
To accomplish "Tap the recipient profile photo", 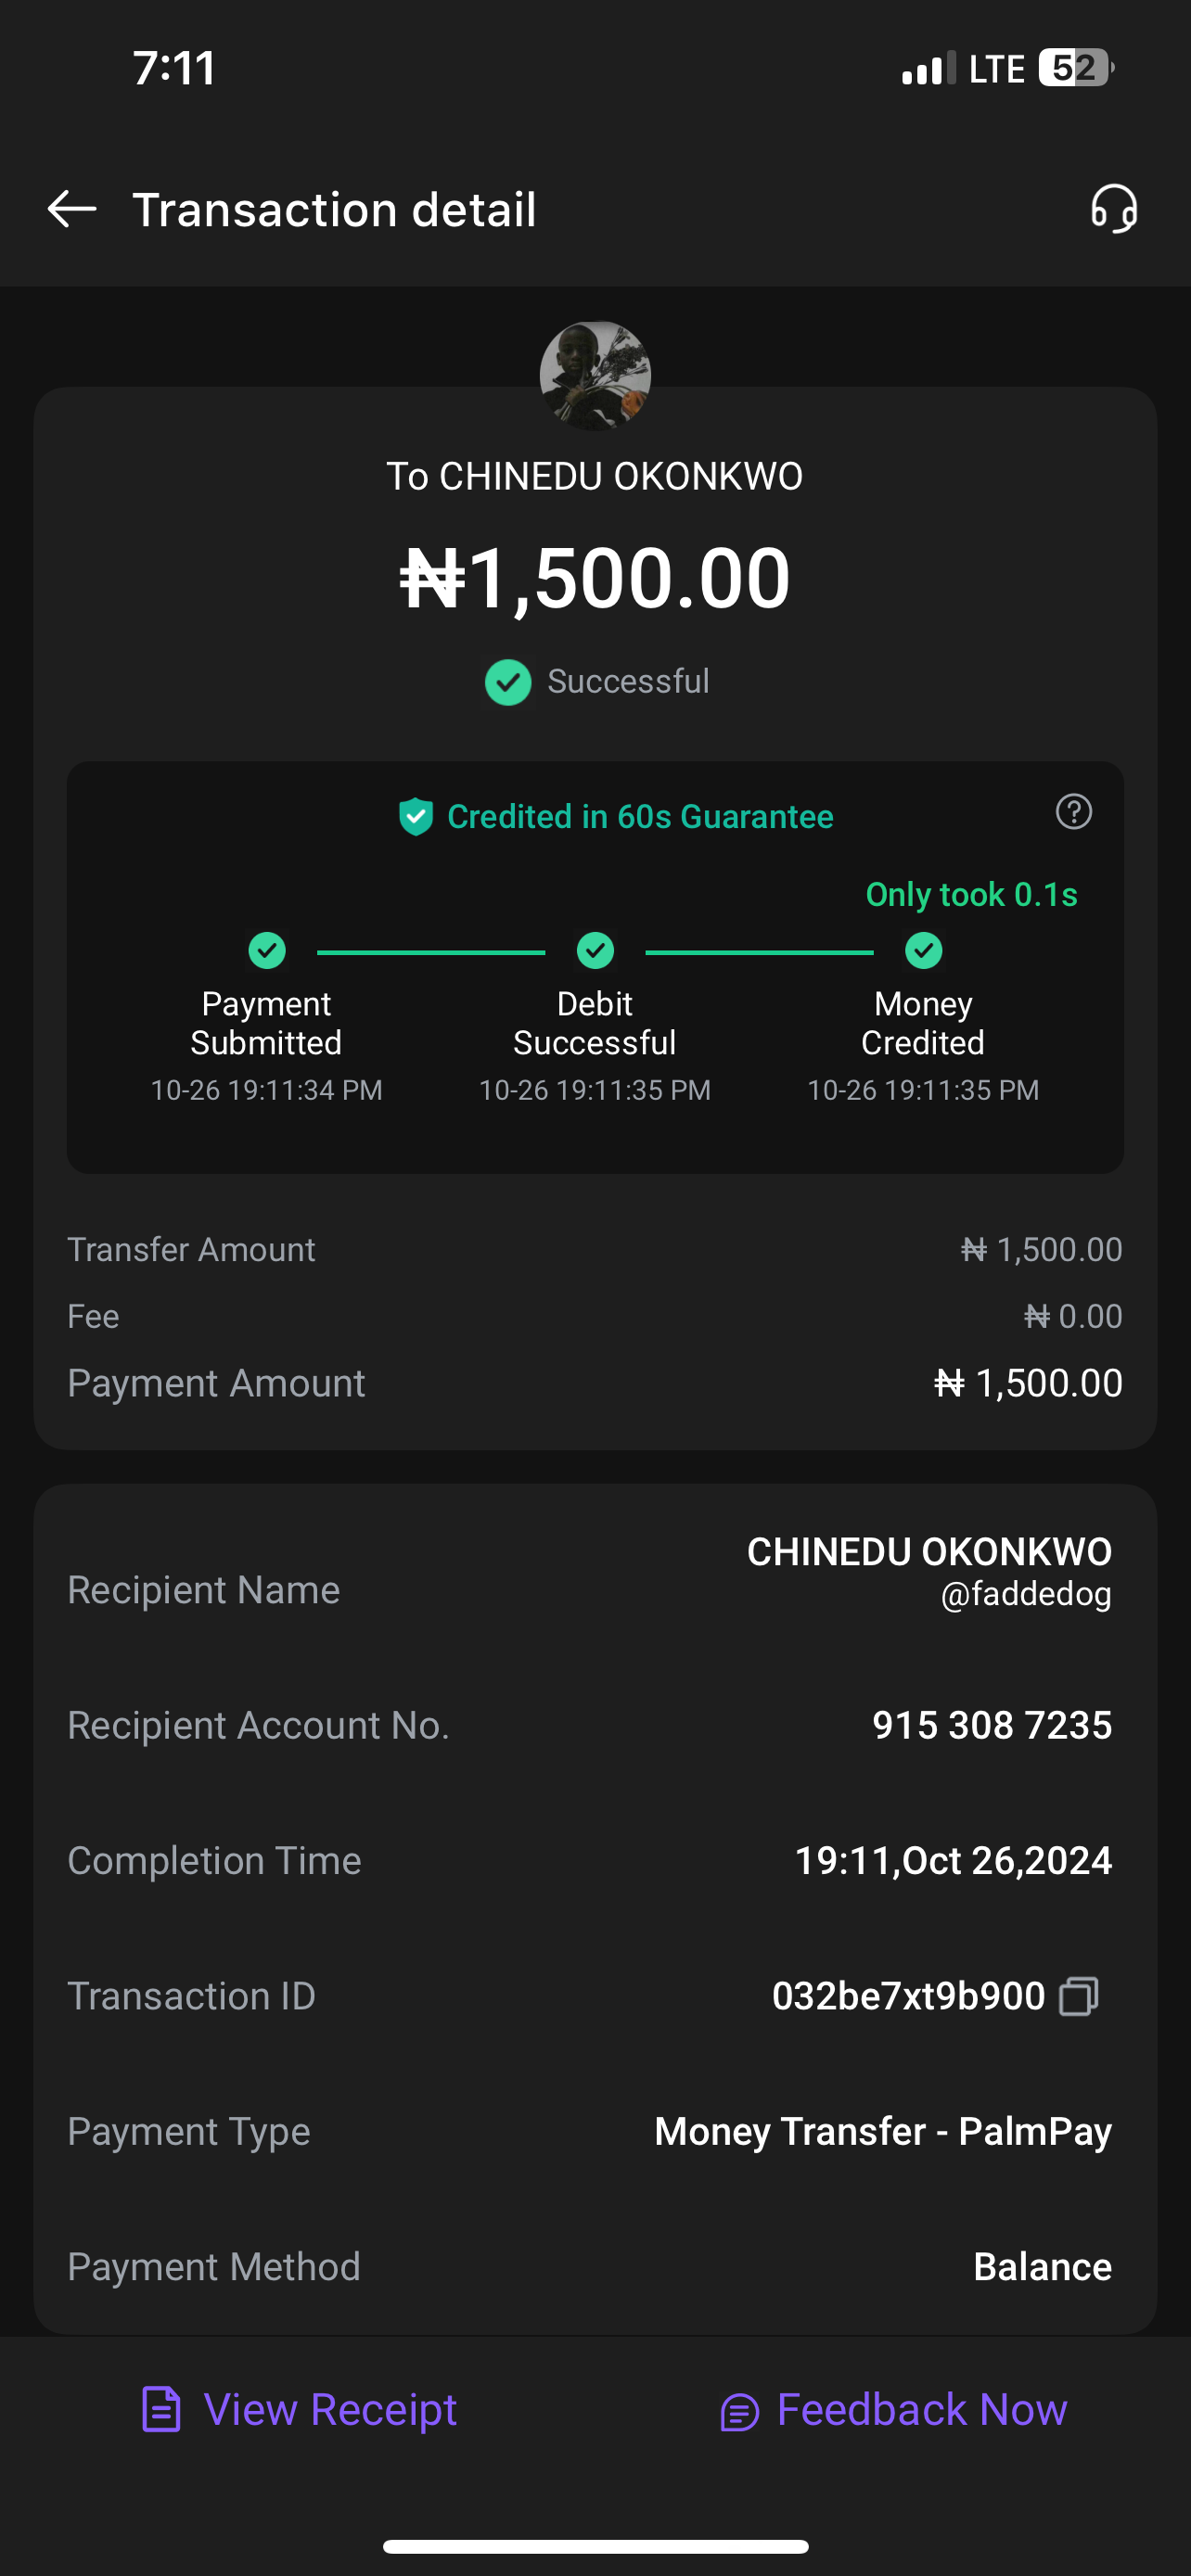I will [595, 376].
